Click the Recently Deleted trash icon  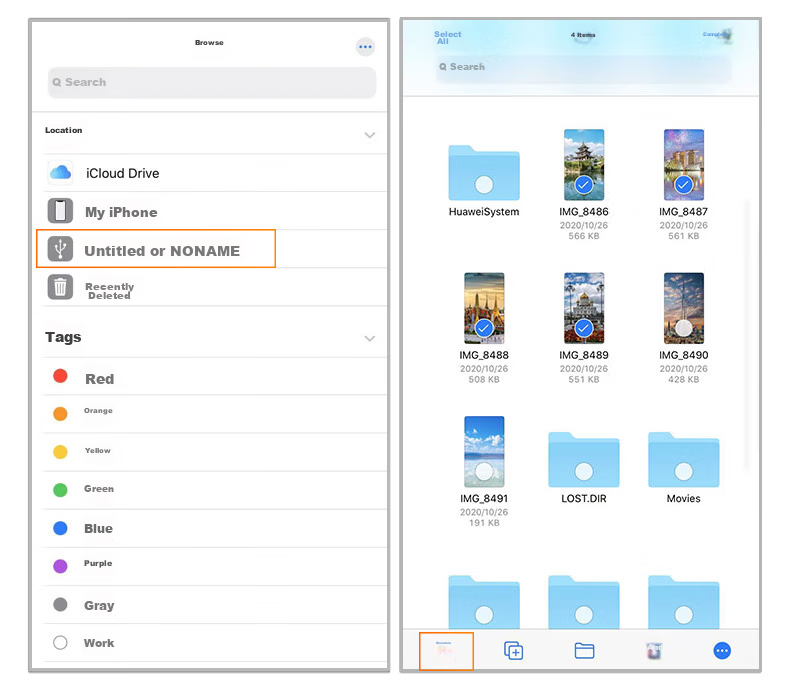(60, 287)
